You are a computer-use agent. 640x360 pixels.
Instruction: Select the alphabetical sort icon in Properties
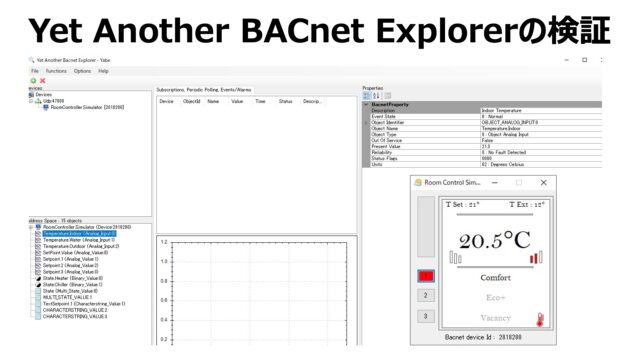point(376,96)
